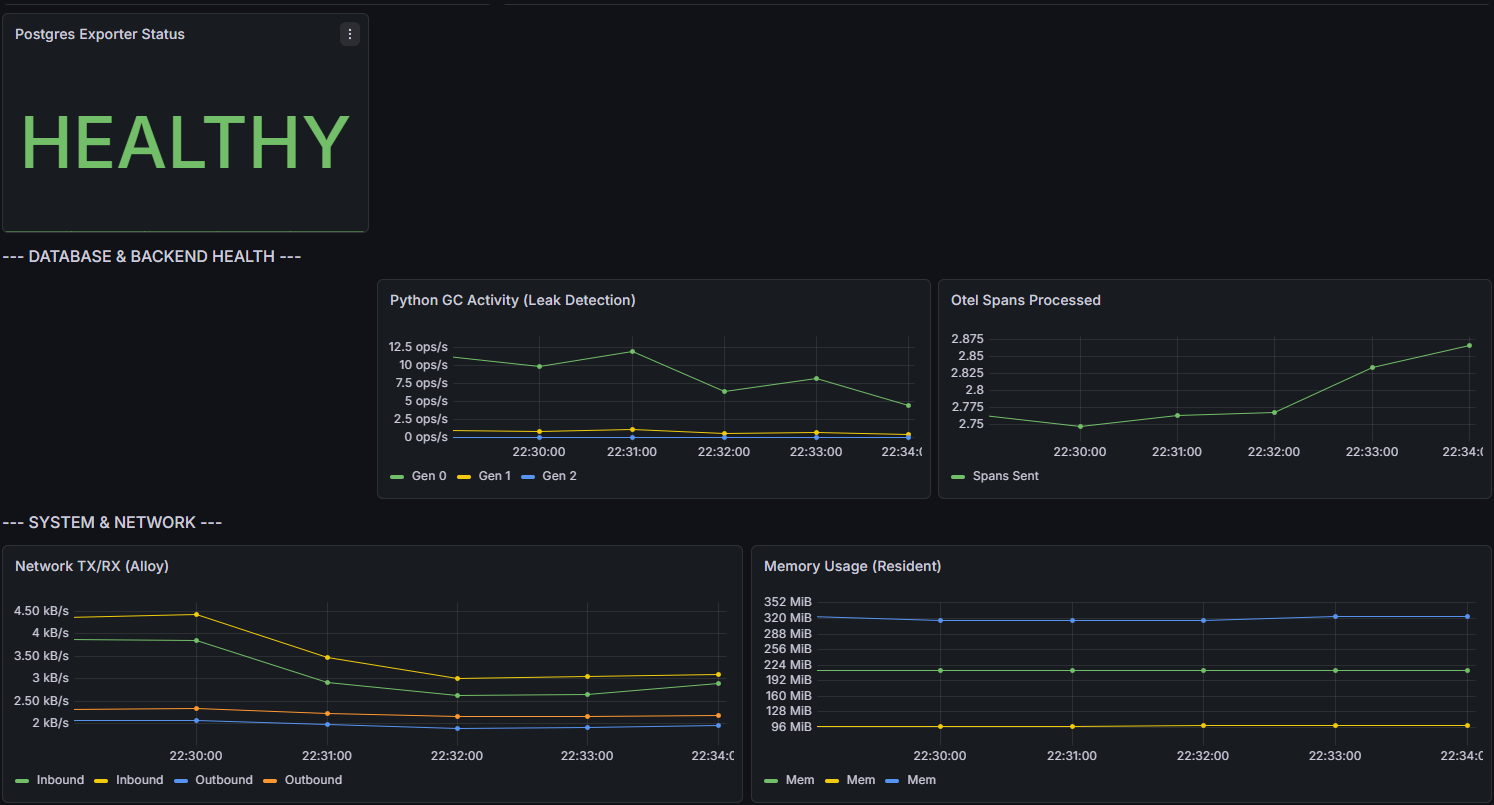Image resolution: width=1494 pixels, height=805 pixels.
Task: Open color picker for green Mem swatch
Action: click(x=771, y=781)
